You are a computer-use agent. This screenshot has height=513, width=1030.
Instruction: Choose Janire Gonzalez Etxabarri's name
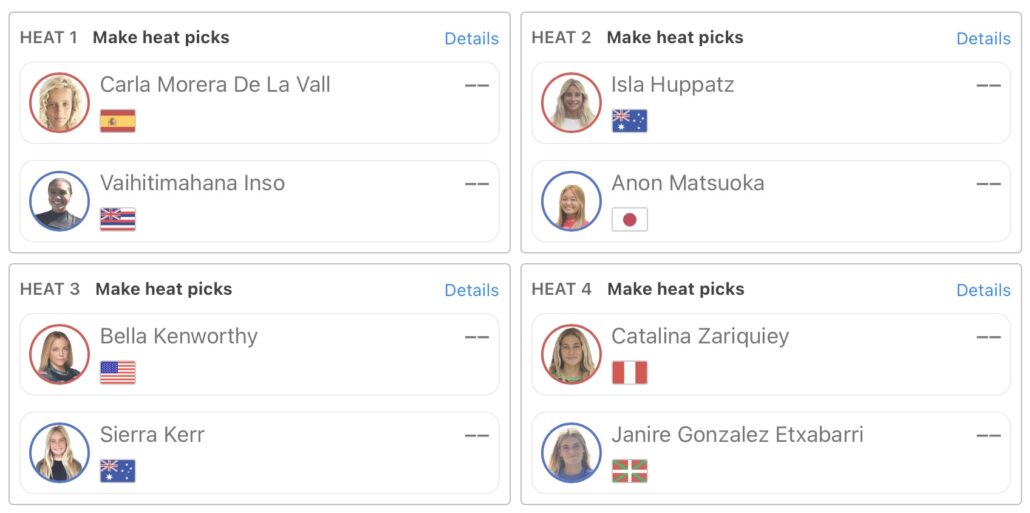point(737,435)
